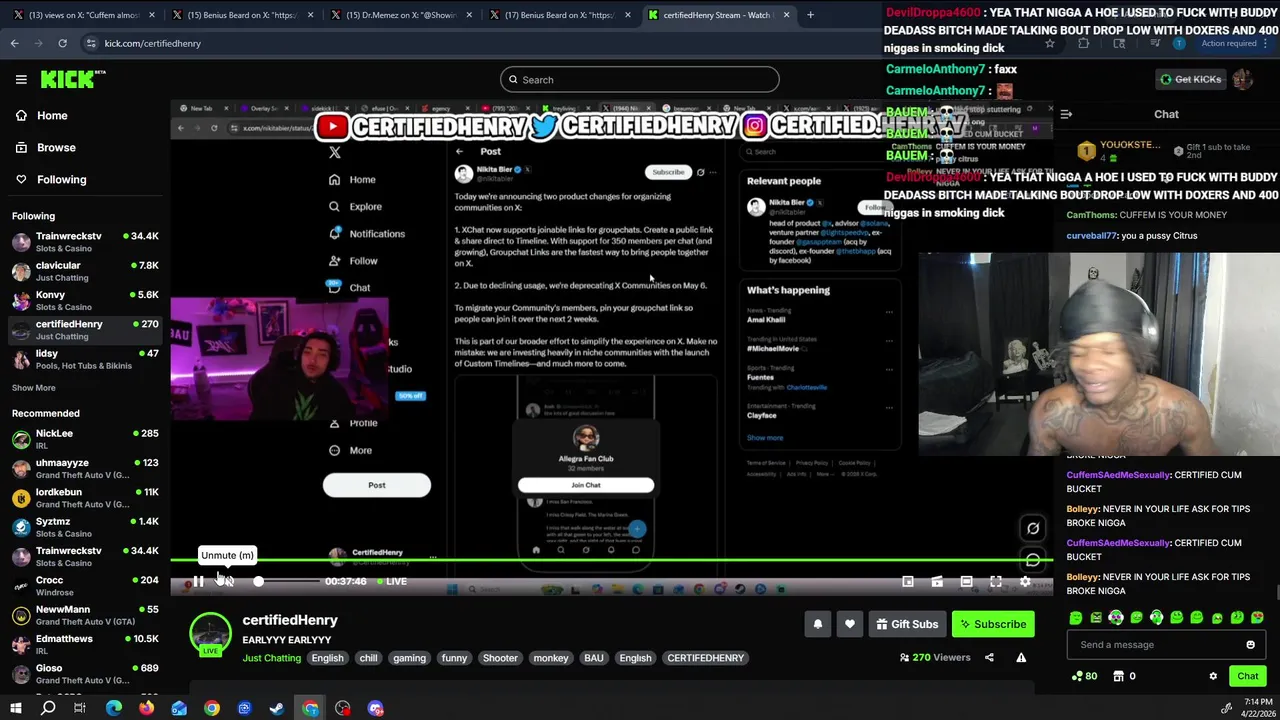Open uhmaayyze recommended channel
Image resolution: width=1280 pixels, height=720 pixels.
coord(85,468)
